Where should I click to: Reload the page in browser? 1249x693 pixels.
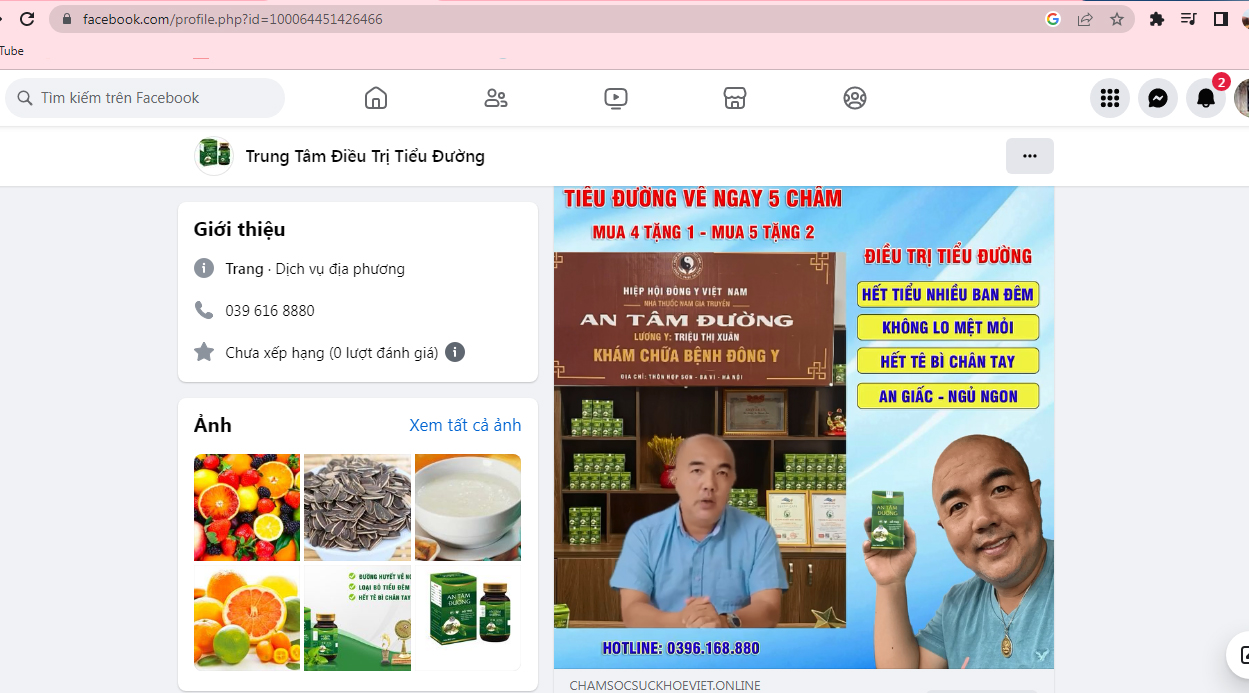(x=27, y=19)
